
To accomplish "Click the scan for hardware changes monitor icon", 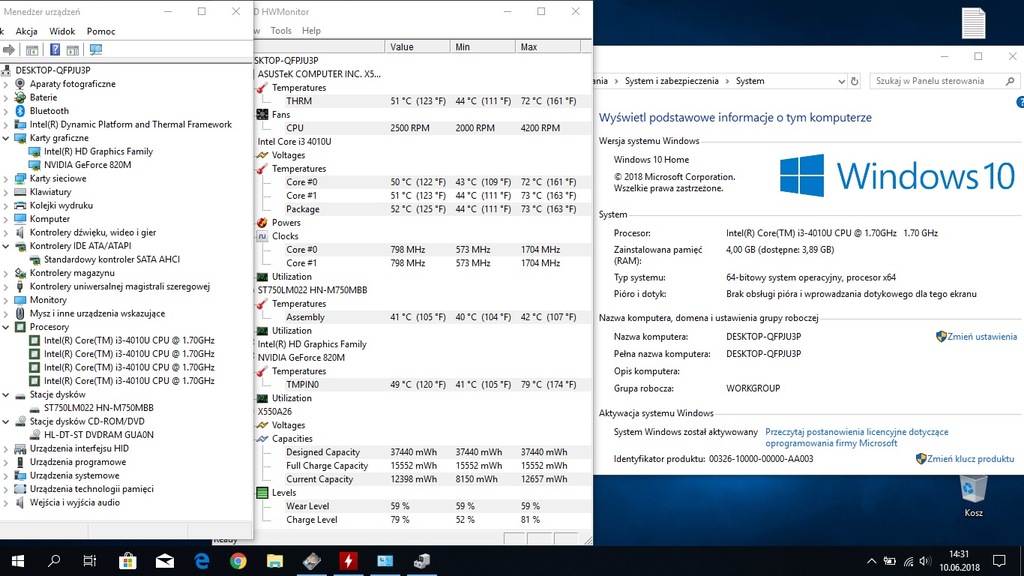I will [x=96, y=50].
